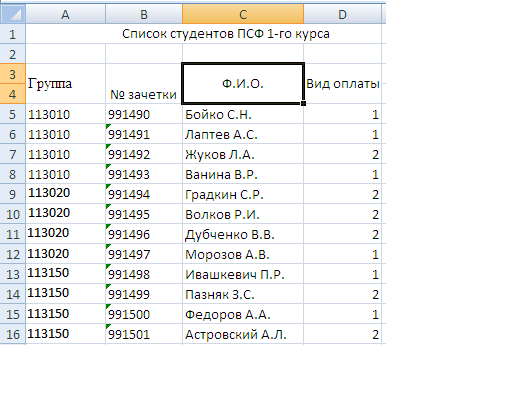Select cell containing 991498
This screenshot has width=519, height=395.
pos(144,274)
